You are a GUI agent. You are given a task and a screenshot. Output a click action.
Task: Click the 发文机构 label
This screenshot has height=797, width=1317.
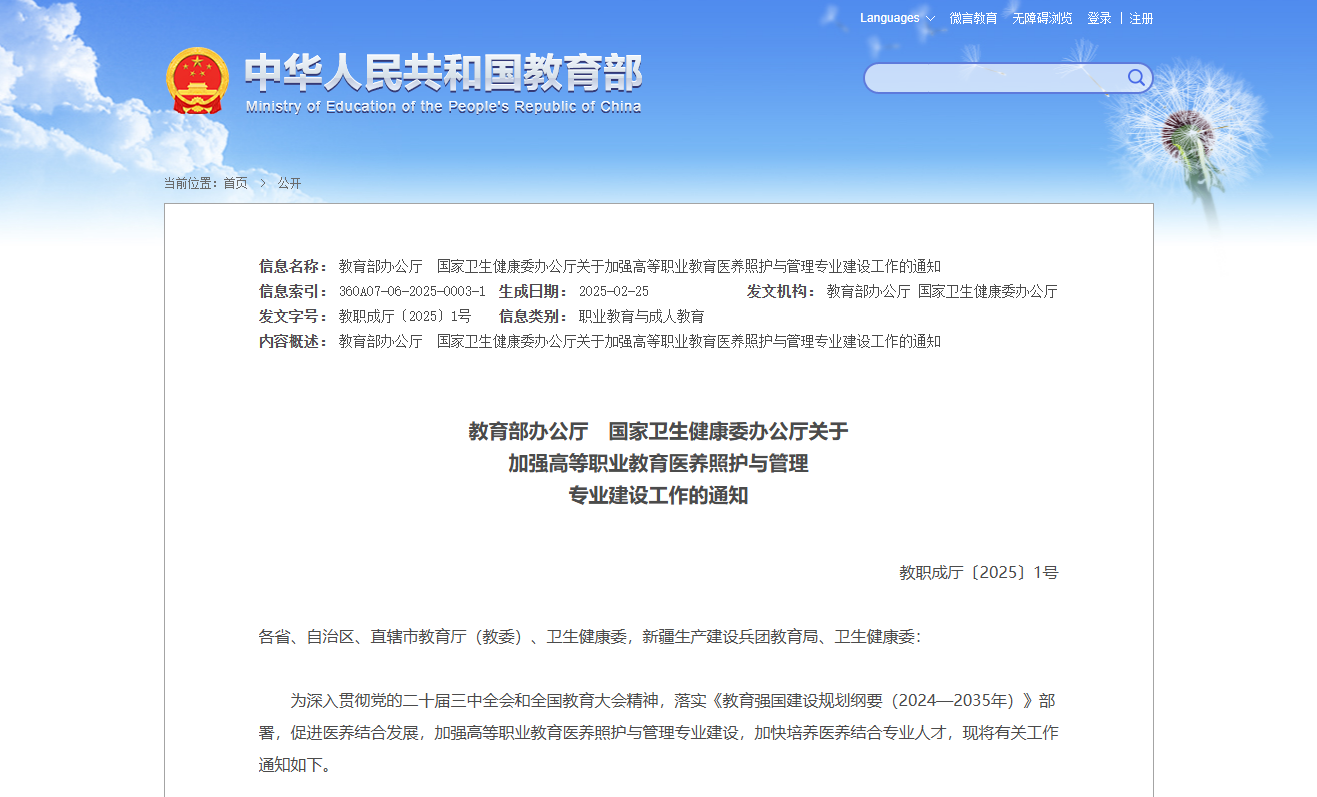pos(781,291)
